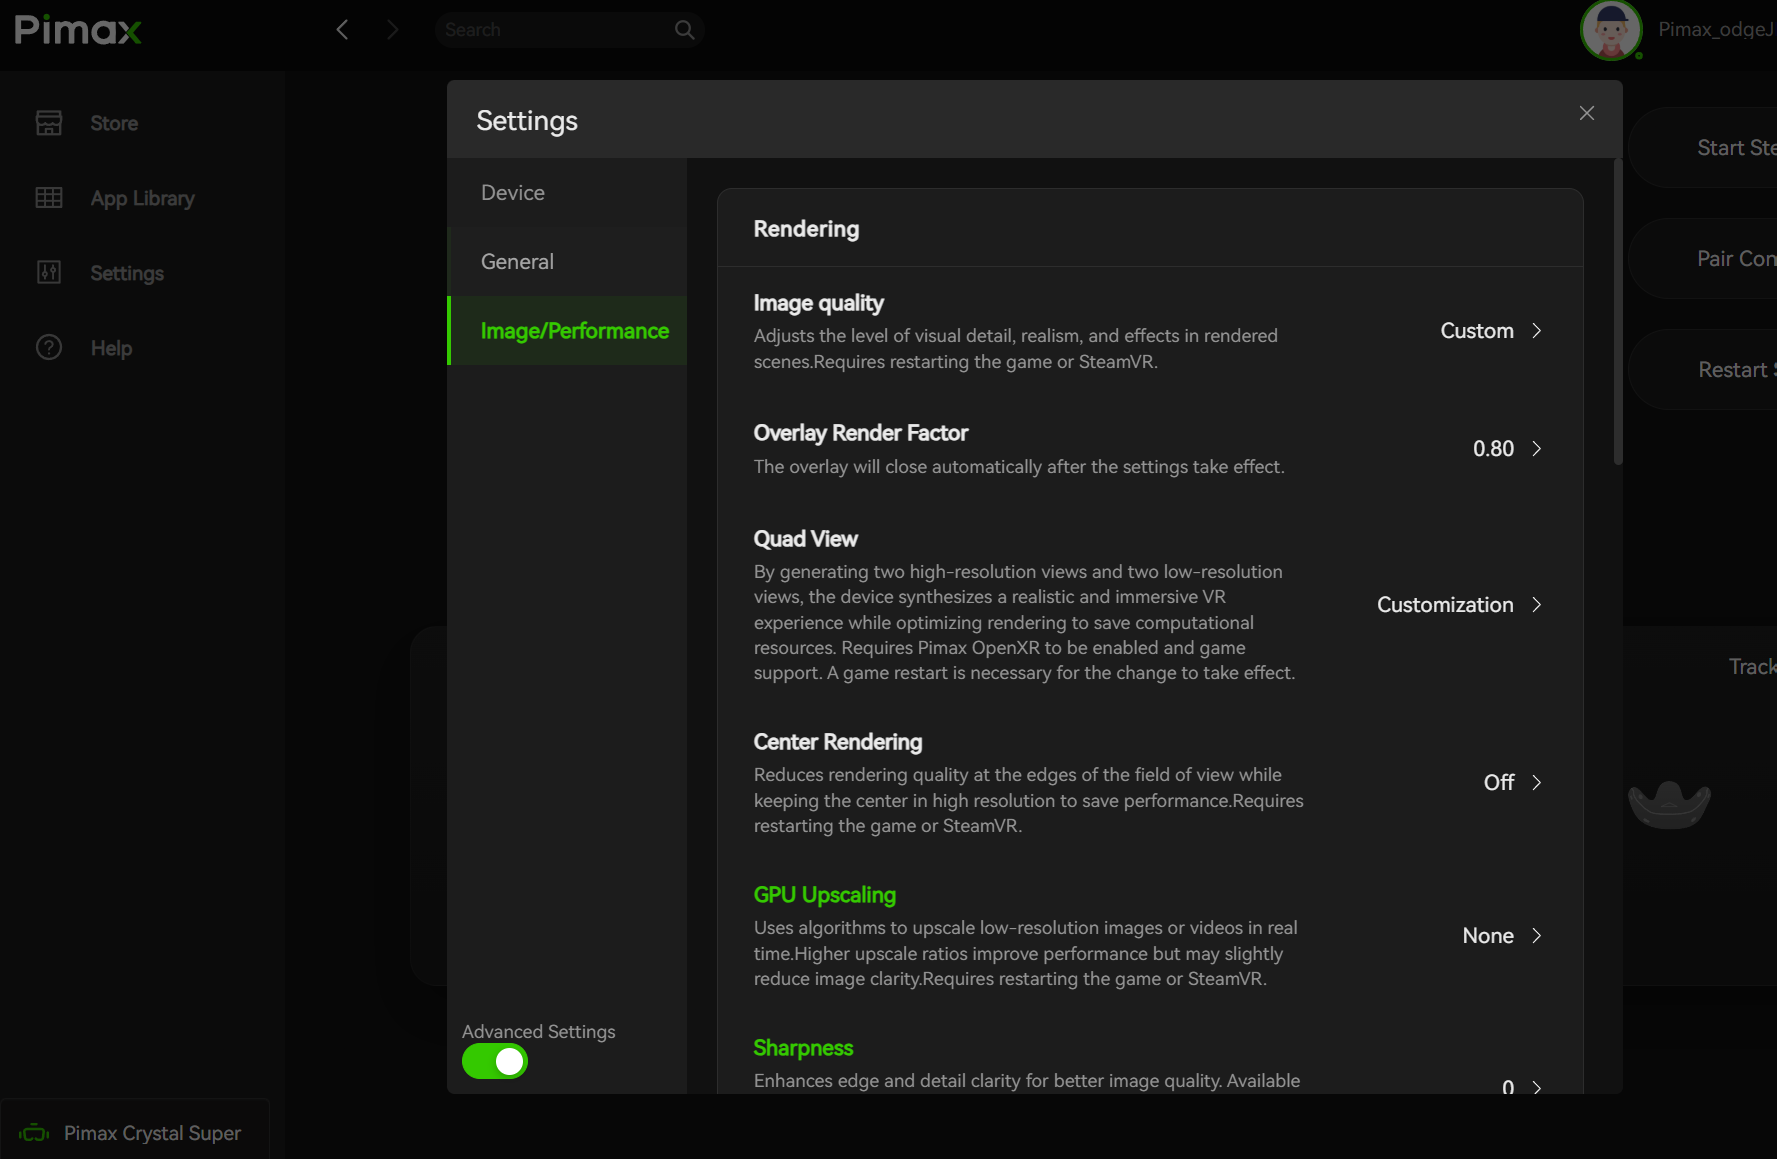The height and width of the screenshot is (1159, 1777).
Task: Expand the GPU Upscaling None chevron
Action: pos(1537,936)
